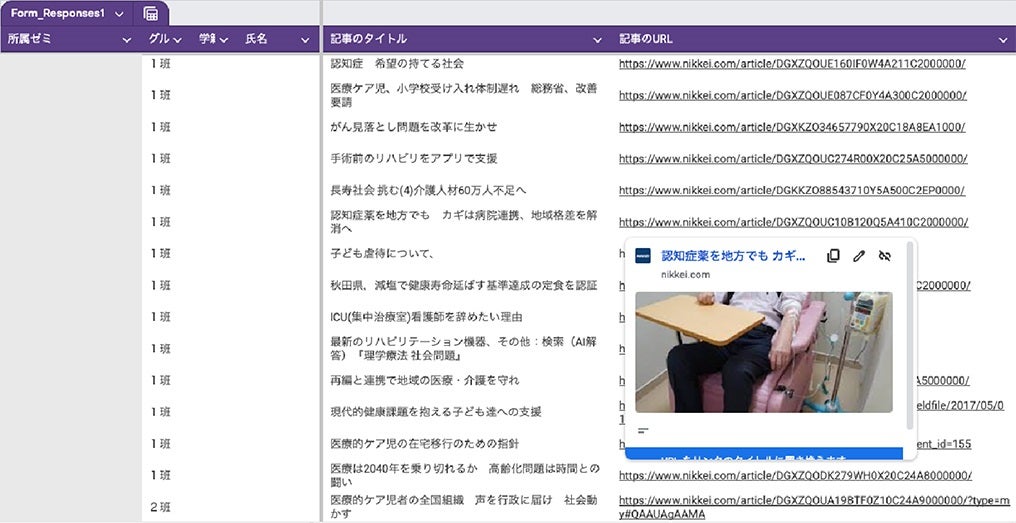Select the Form_Responses1 table tab
The height and width of the screenshot is (523, 1016).
click(x=57, y=14)
